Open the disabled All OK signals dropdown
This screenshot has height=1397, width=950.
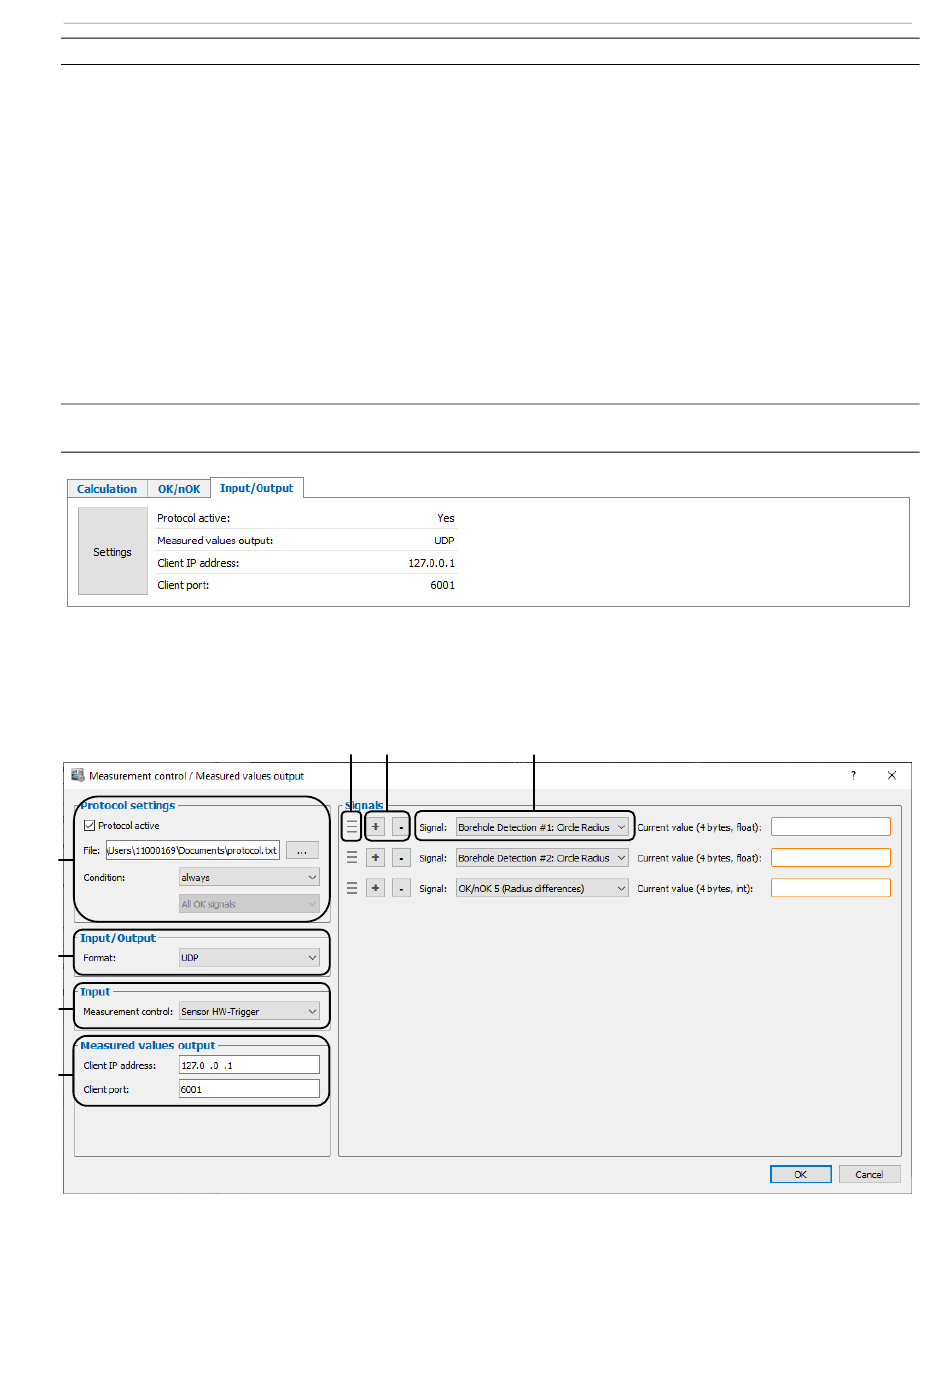249,904
